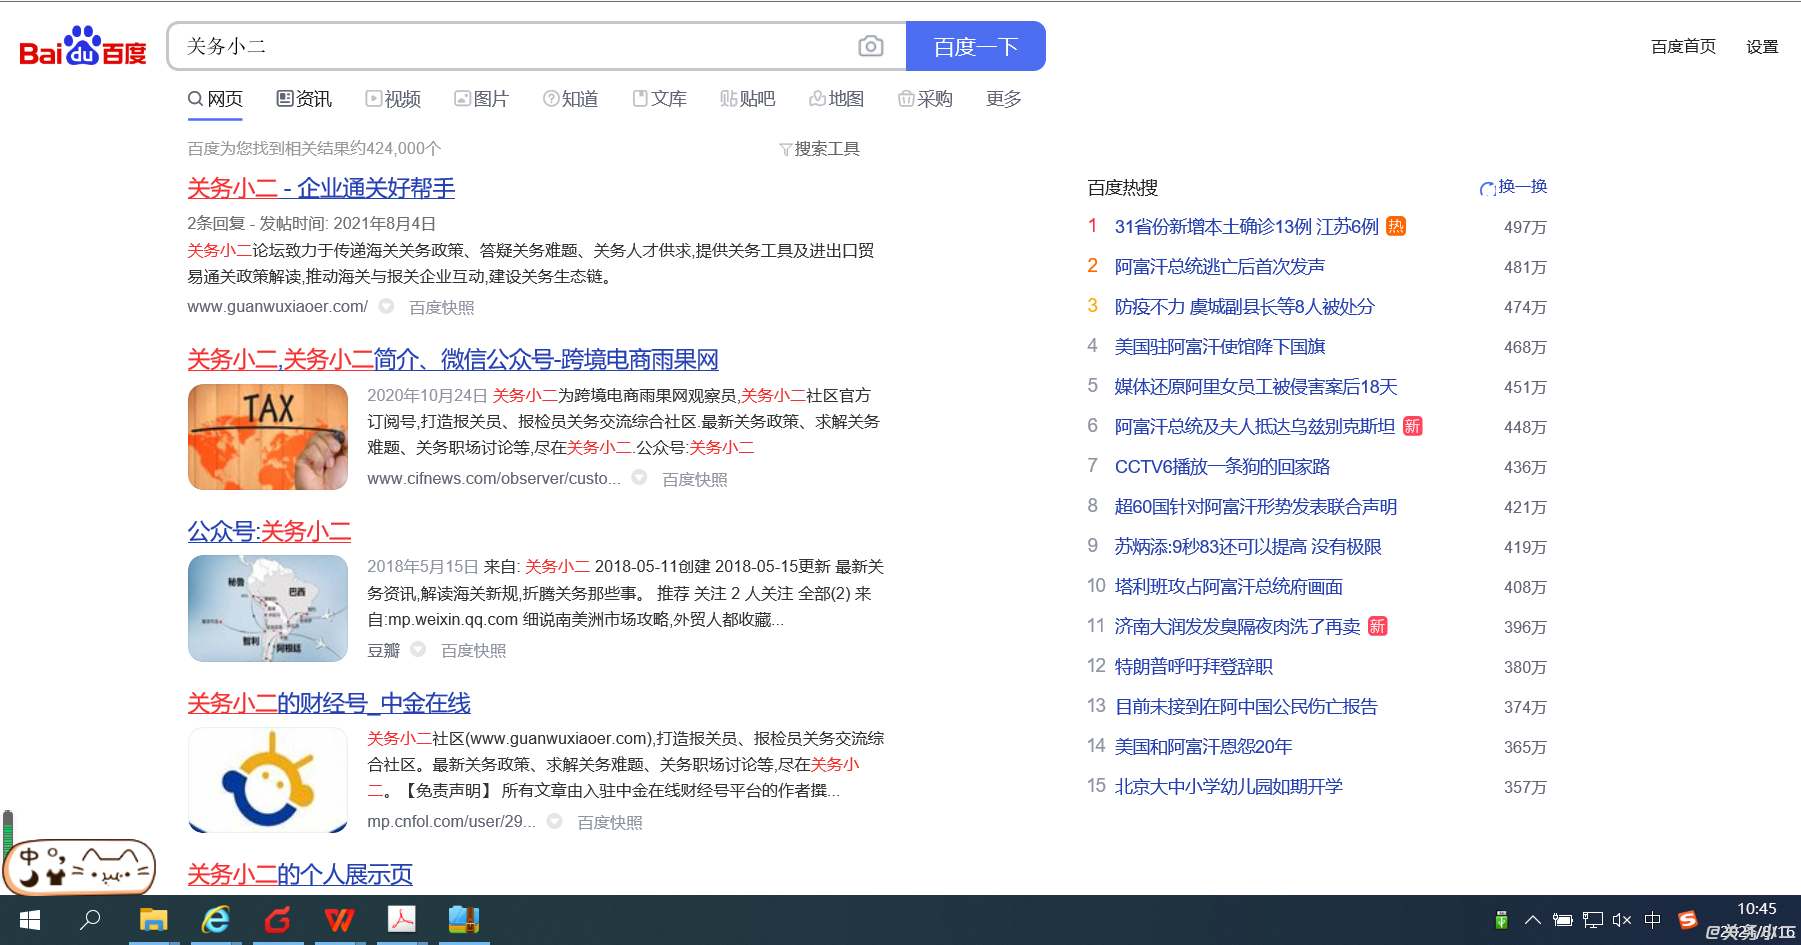Open 百度快照 for 豆瓣 result
Viewport: 1801px width, 945px height.
point(473,650)
